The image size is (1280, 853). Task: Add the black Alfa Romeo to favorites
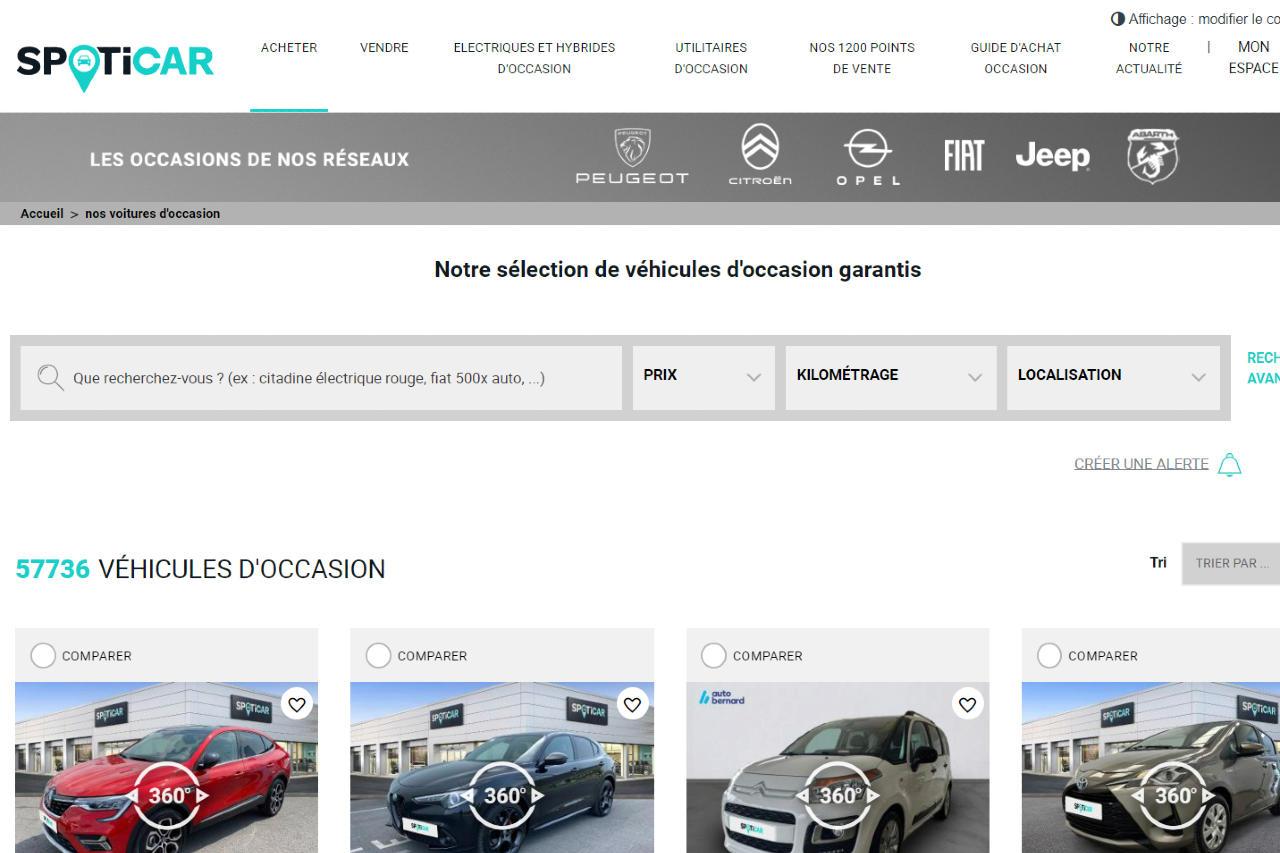[632, 704]
